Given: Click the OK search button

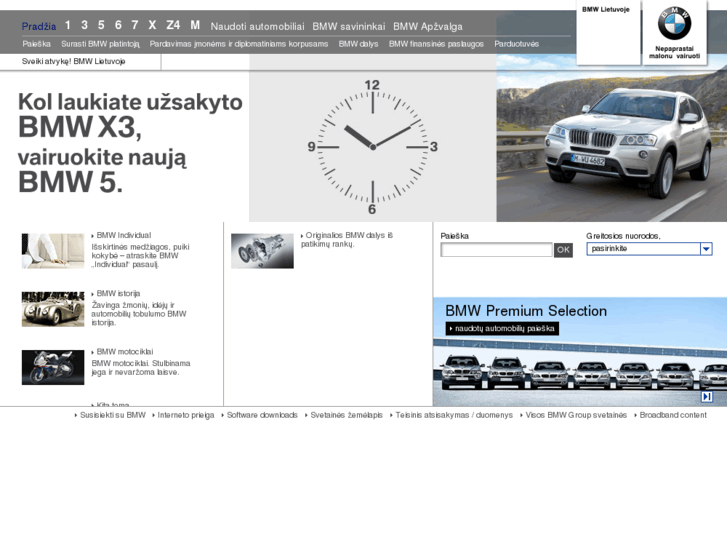Looking at the screenshot, I should pyautogui.click(x=563, y=250).
